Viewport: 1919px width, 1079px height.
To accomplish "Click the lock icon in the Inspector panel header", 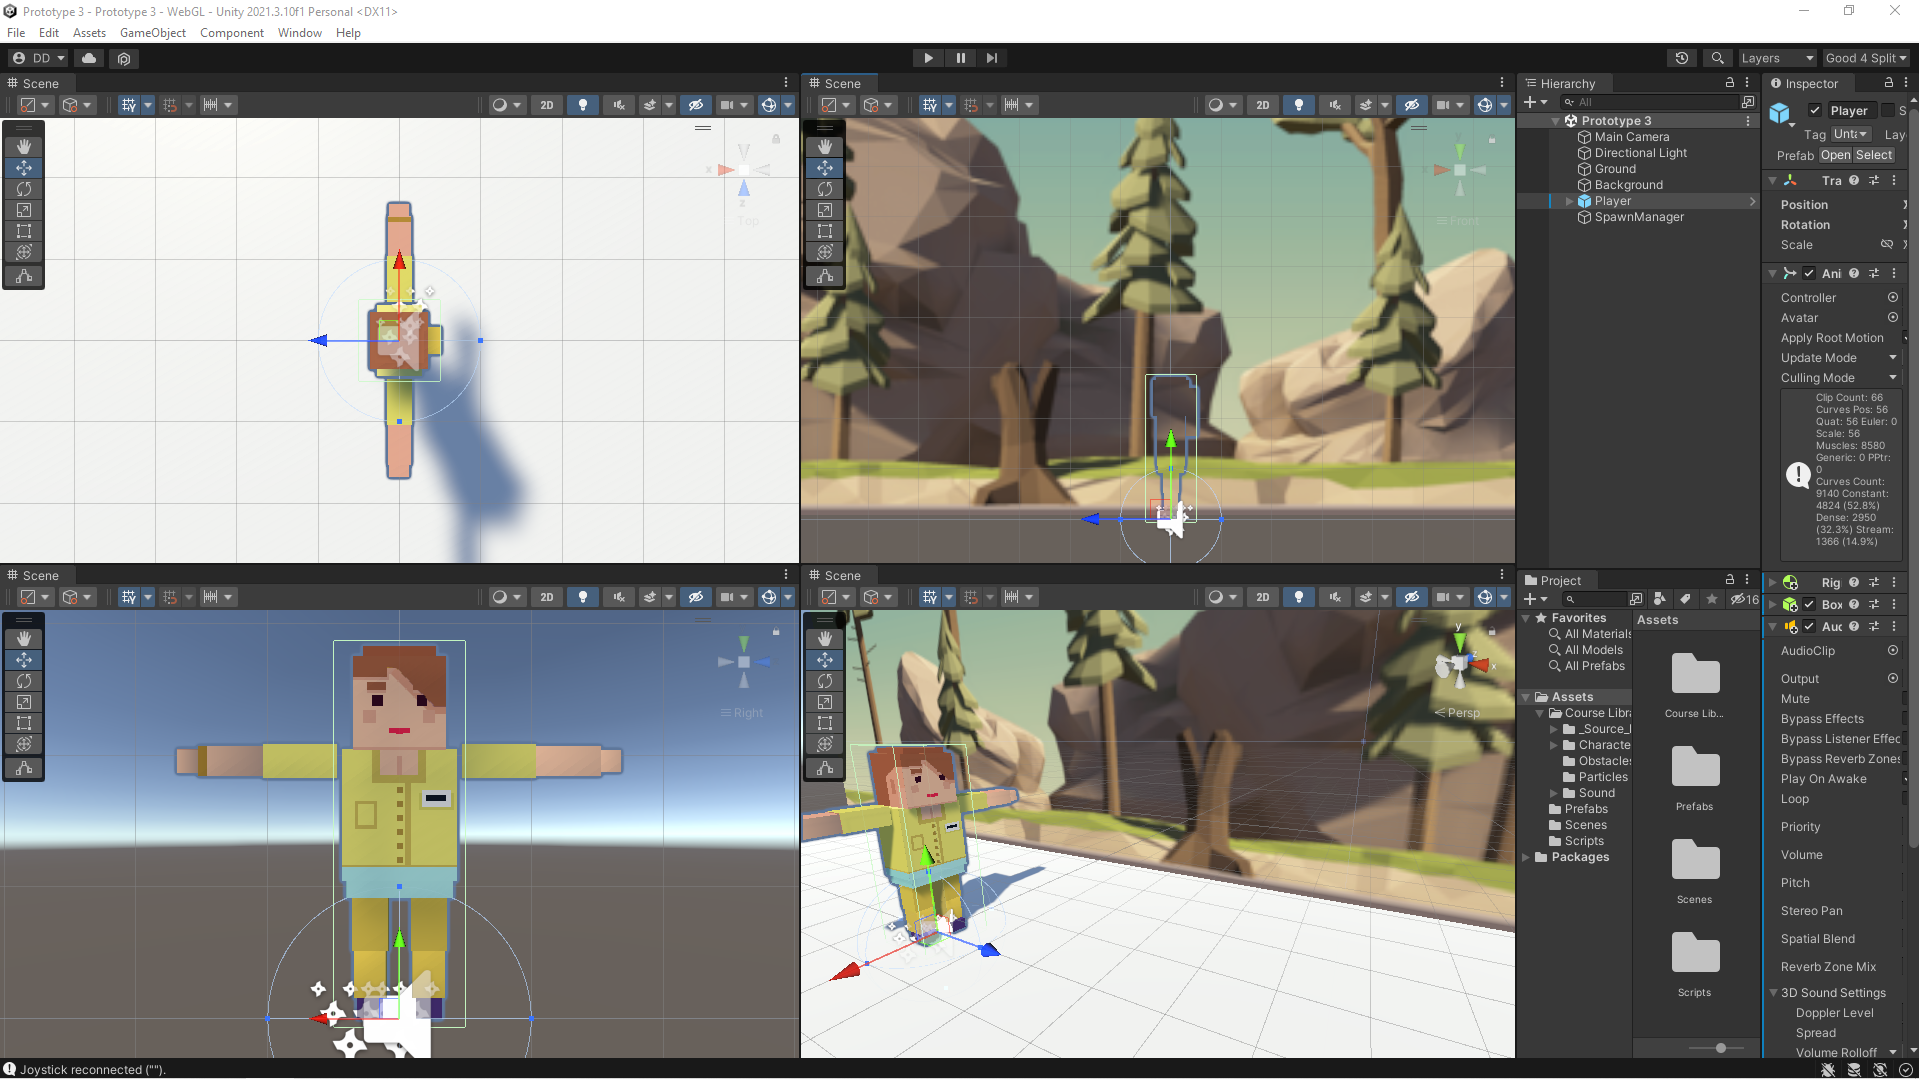I will pos(1889,83).
